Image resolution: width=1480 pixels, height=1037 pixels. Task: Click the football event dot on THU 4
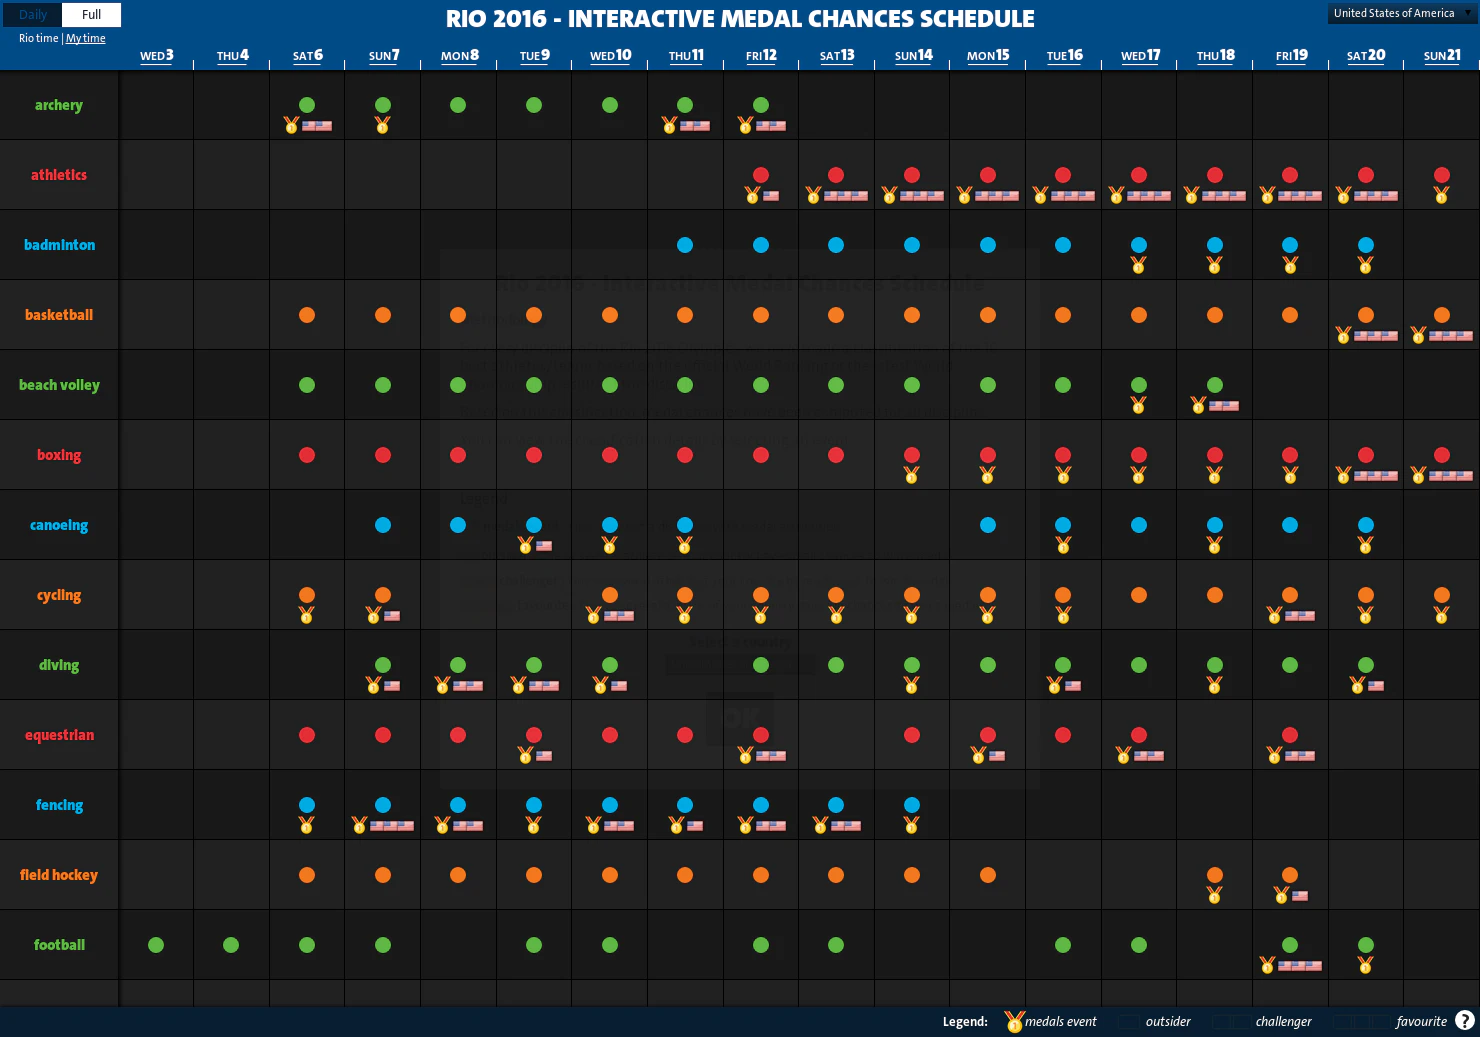tap(231, 945)
